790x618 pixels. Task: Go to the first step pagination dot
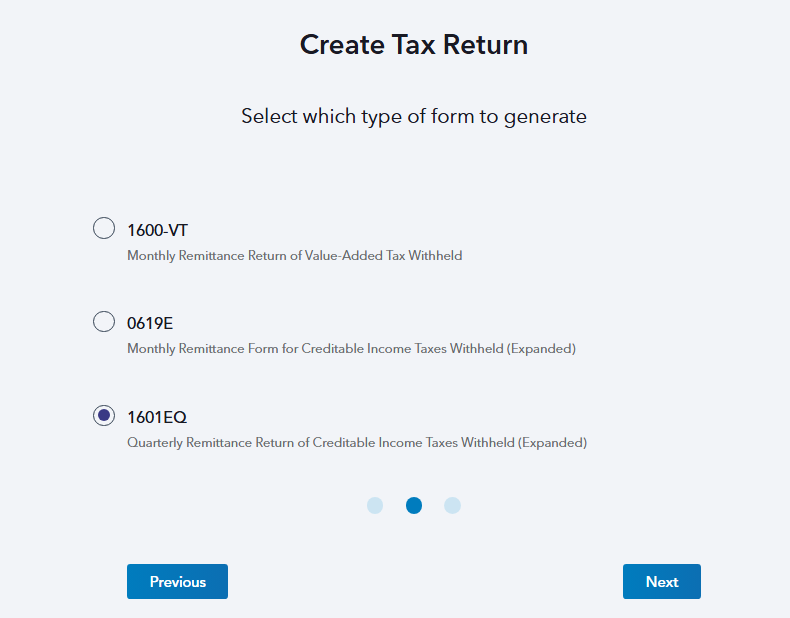(x=375, y=506)
